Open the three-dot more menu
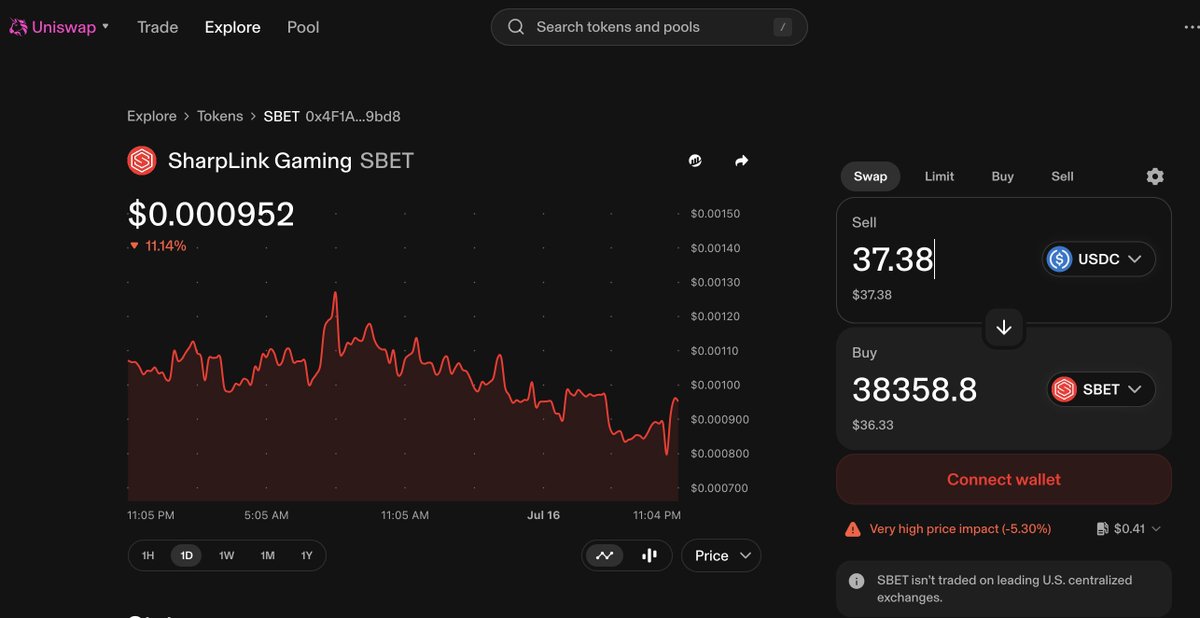 [x=1189, y=27]
